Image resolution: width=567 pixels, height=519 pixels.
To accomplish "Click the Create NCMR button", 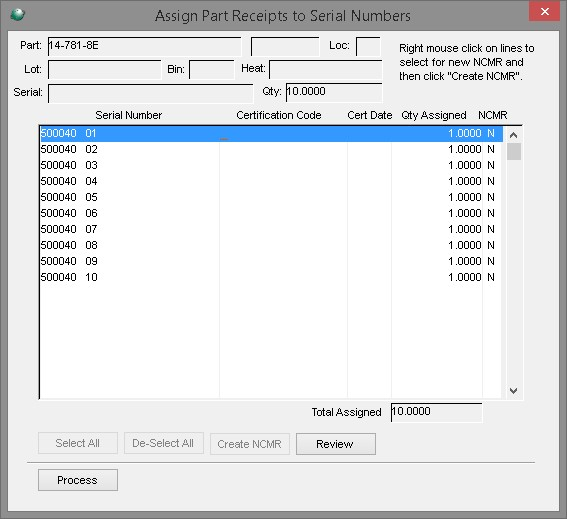I will tap(250, 444).
